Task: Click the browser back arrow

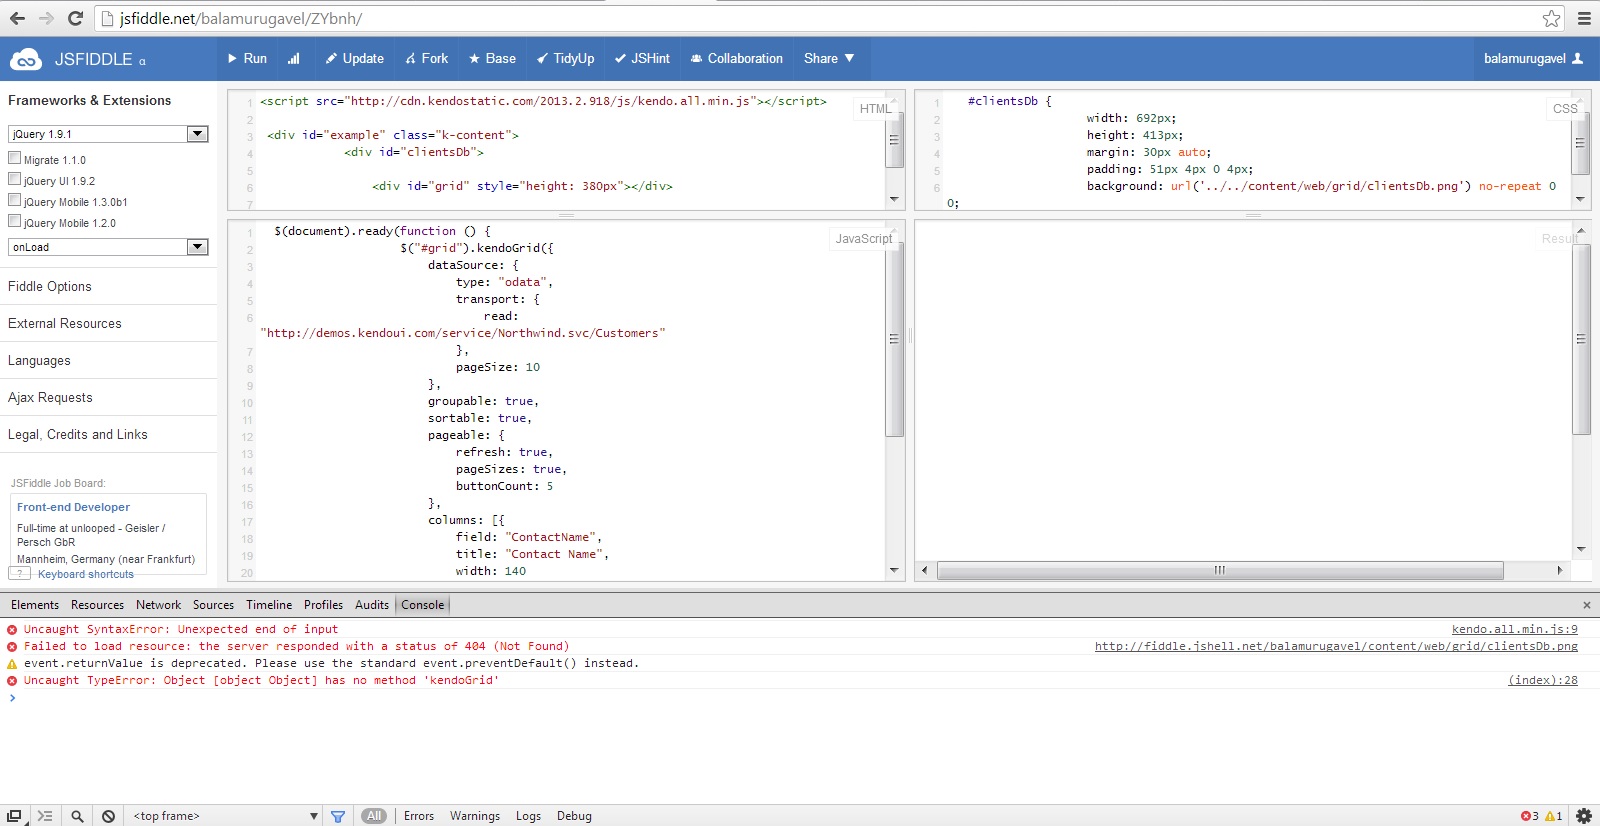Action: [17, 18]
